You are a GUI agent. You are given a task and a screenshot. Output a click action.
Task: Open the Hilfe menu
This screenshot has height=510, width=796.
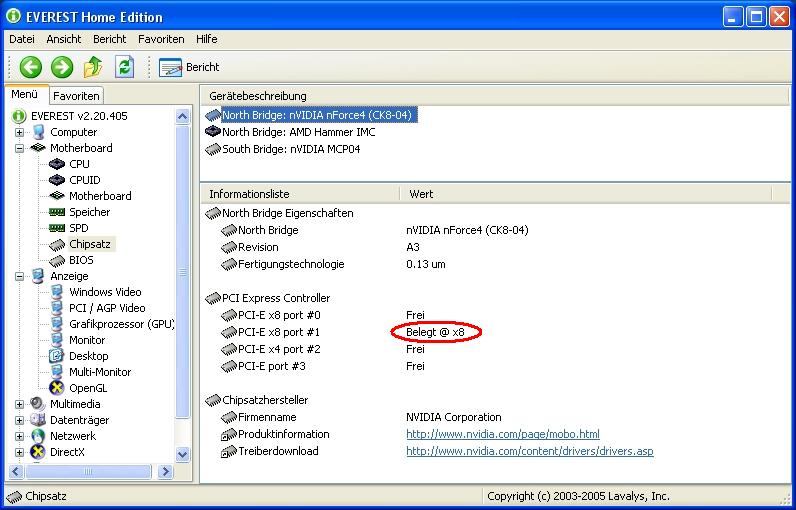(207, 39)
